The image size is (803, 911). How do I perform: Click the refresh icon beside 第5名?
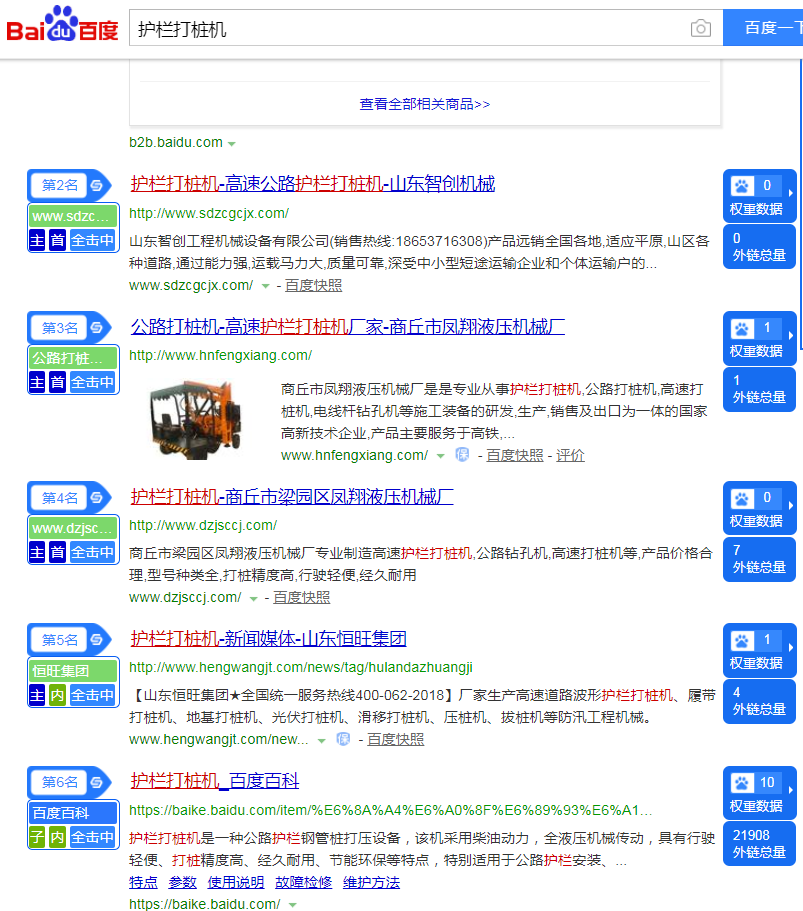[x=97, y=640]
